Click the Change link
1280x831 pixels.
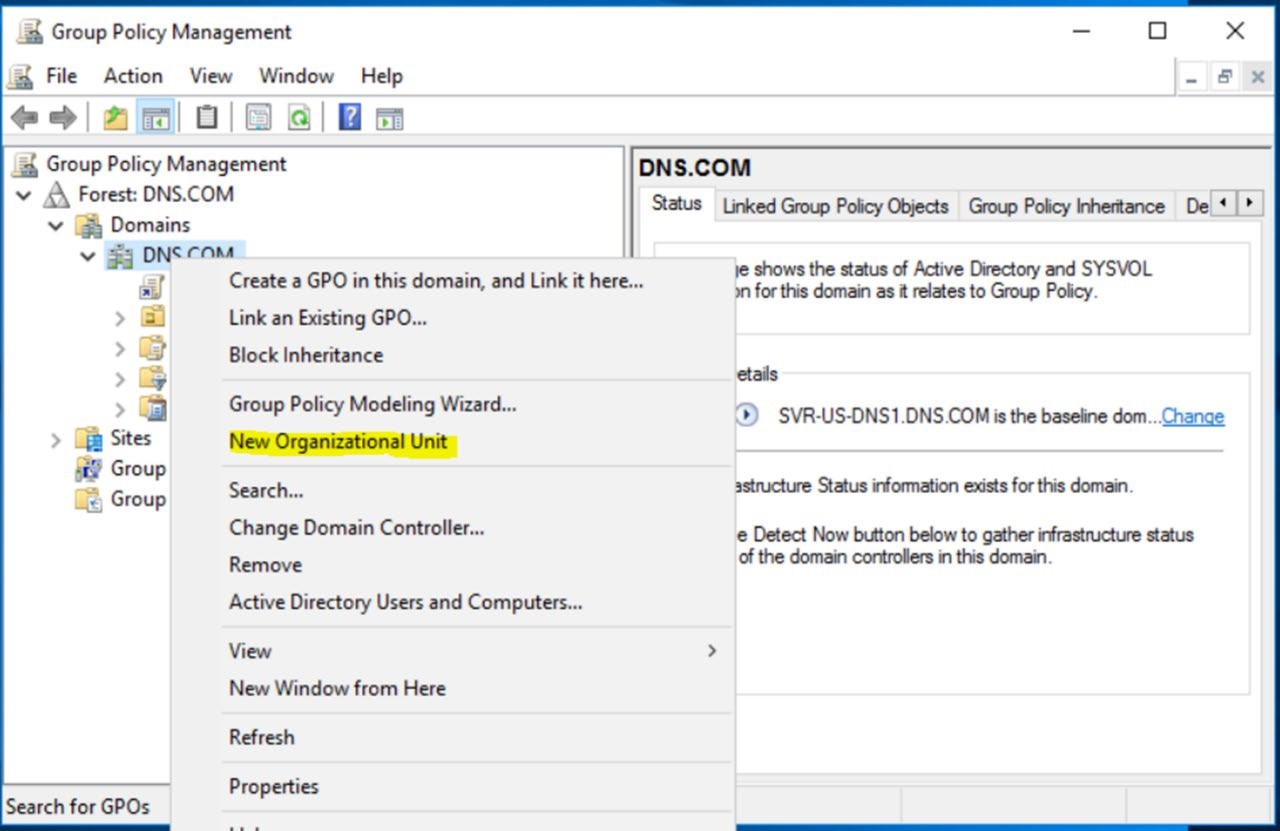(1193, 416)
